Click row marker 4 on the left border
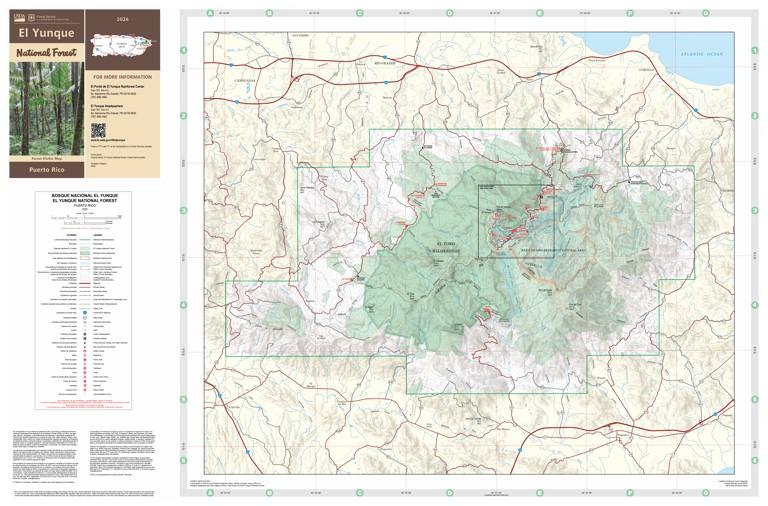 (184, 305)
